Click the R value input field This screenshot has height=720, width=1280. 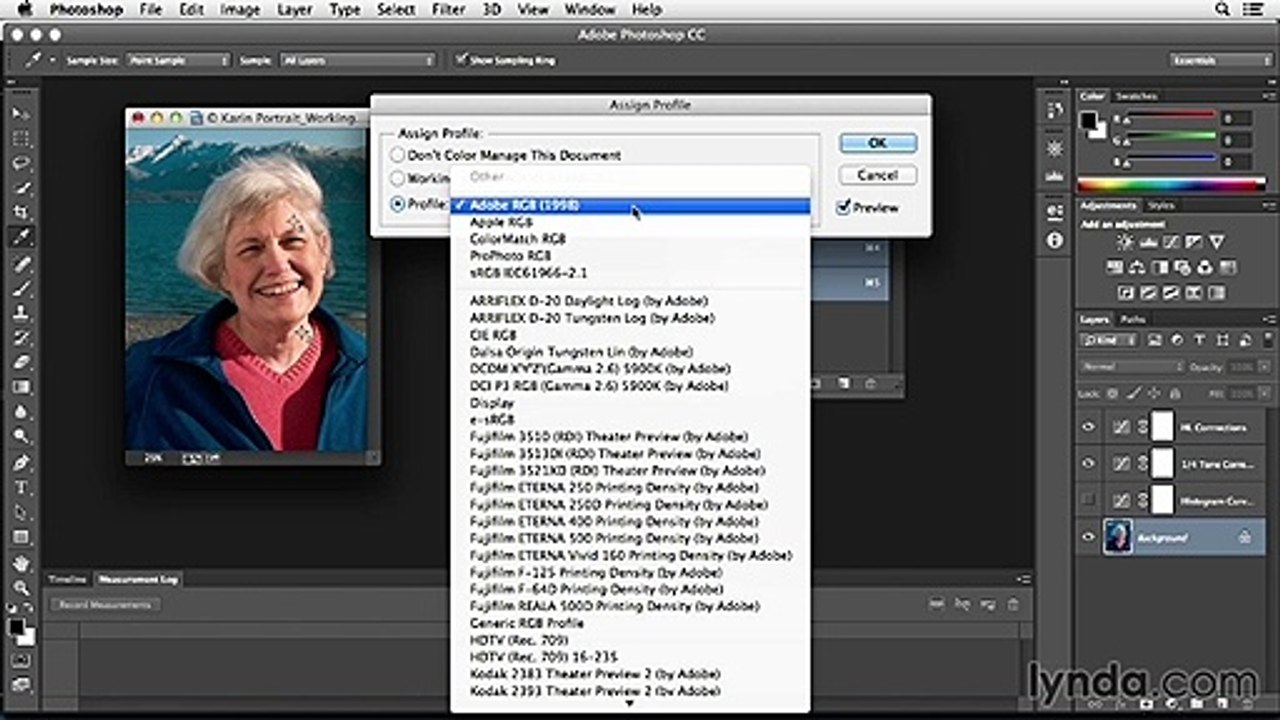(1236, 118)
